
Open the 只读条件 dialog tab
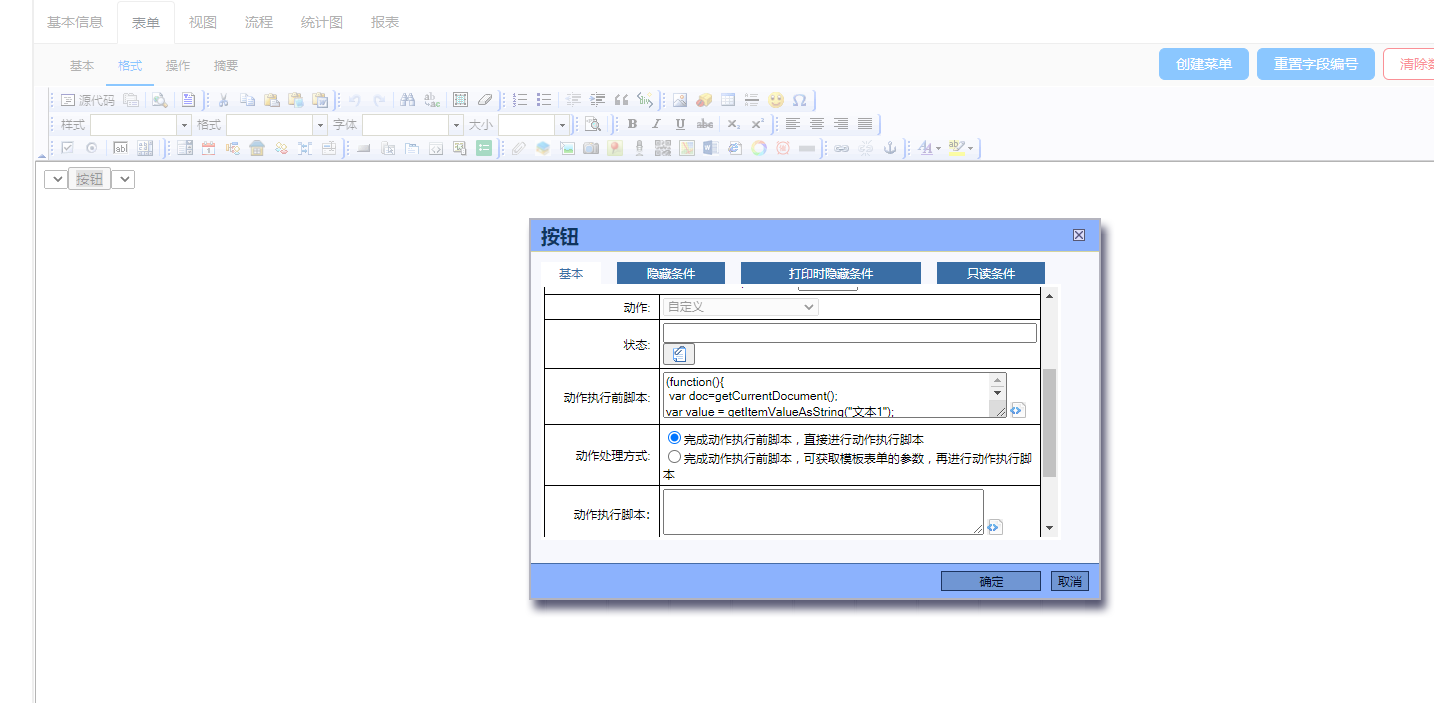pyautogui.click(x=991, y=273)
